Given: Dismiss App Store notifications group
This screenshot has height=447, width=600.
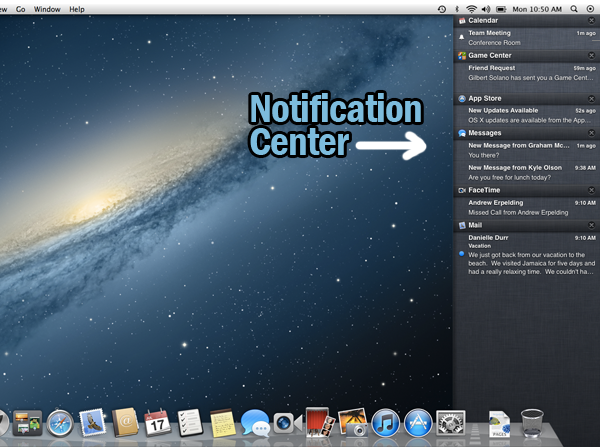Looking at the screenshot, I should pos(591,99).
